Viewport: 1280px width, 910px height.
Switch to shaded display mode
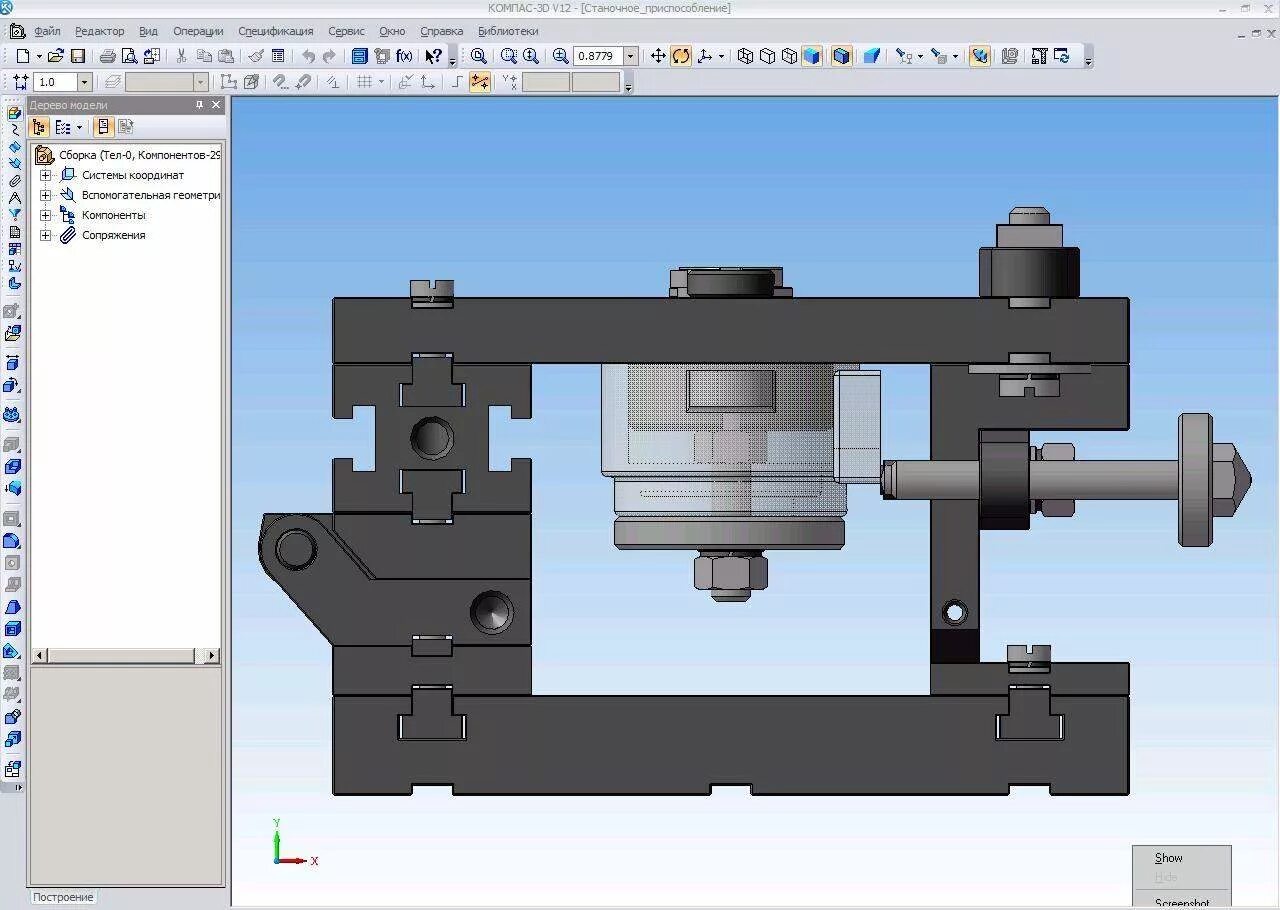click(x=812, y=56)
